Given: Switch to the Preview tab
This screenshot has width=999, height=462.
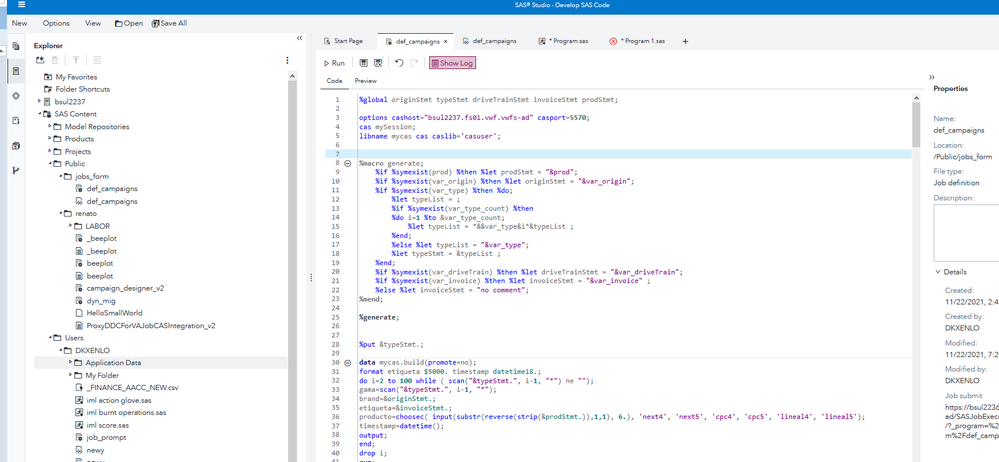Looking at the screenshot, I should pos(365,81).
